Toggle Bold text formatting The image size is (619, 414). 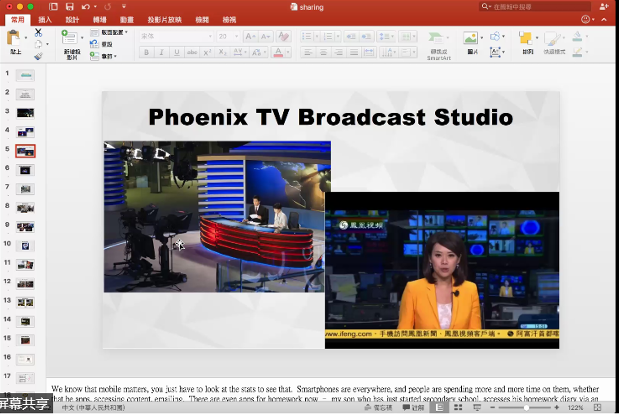coord(146,53)
